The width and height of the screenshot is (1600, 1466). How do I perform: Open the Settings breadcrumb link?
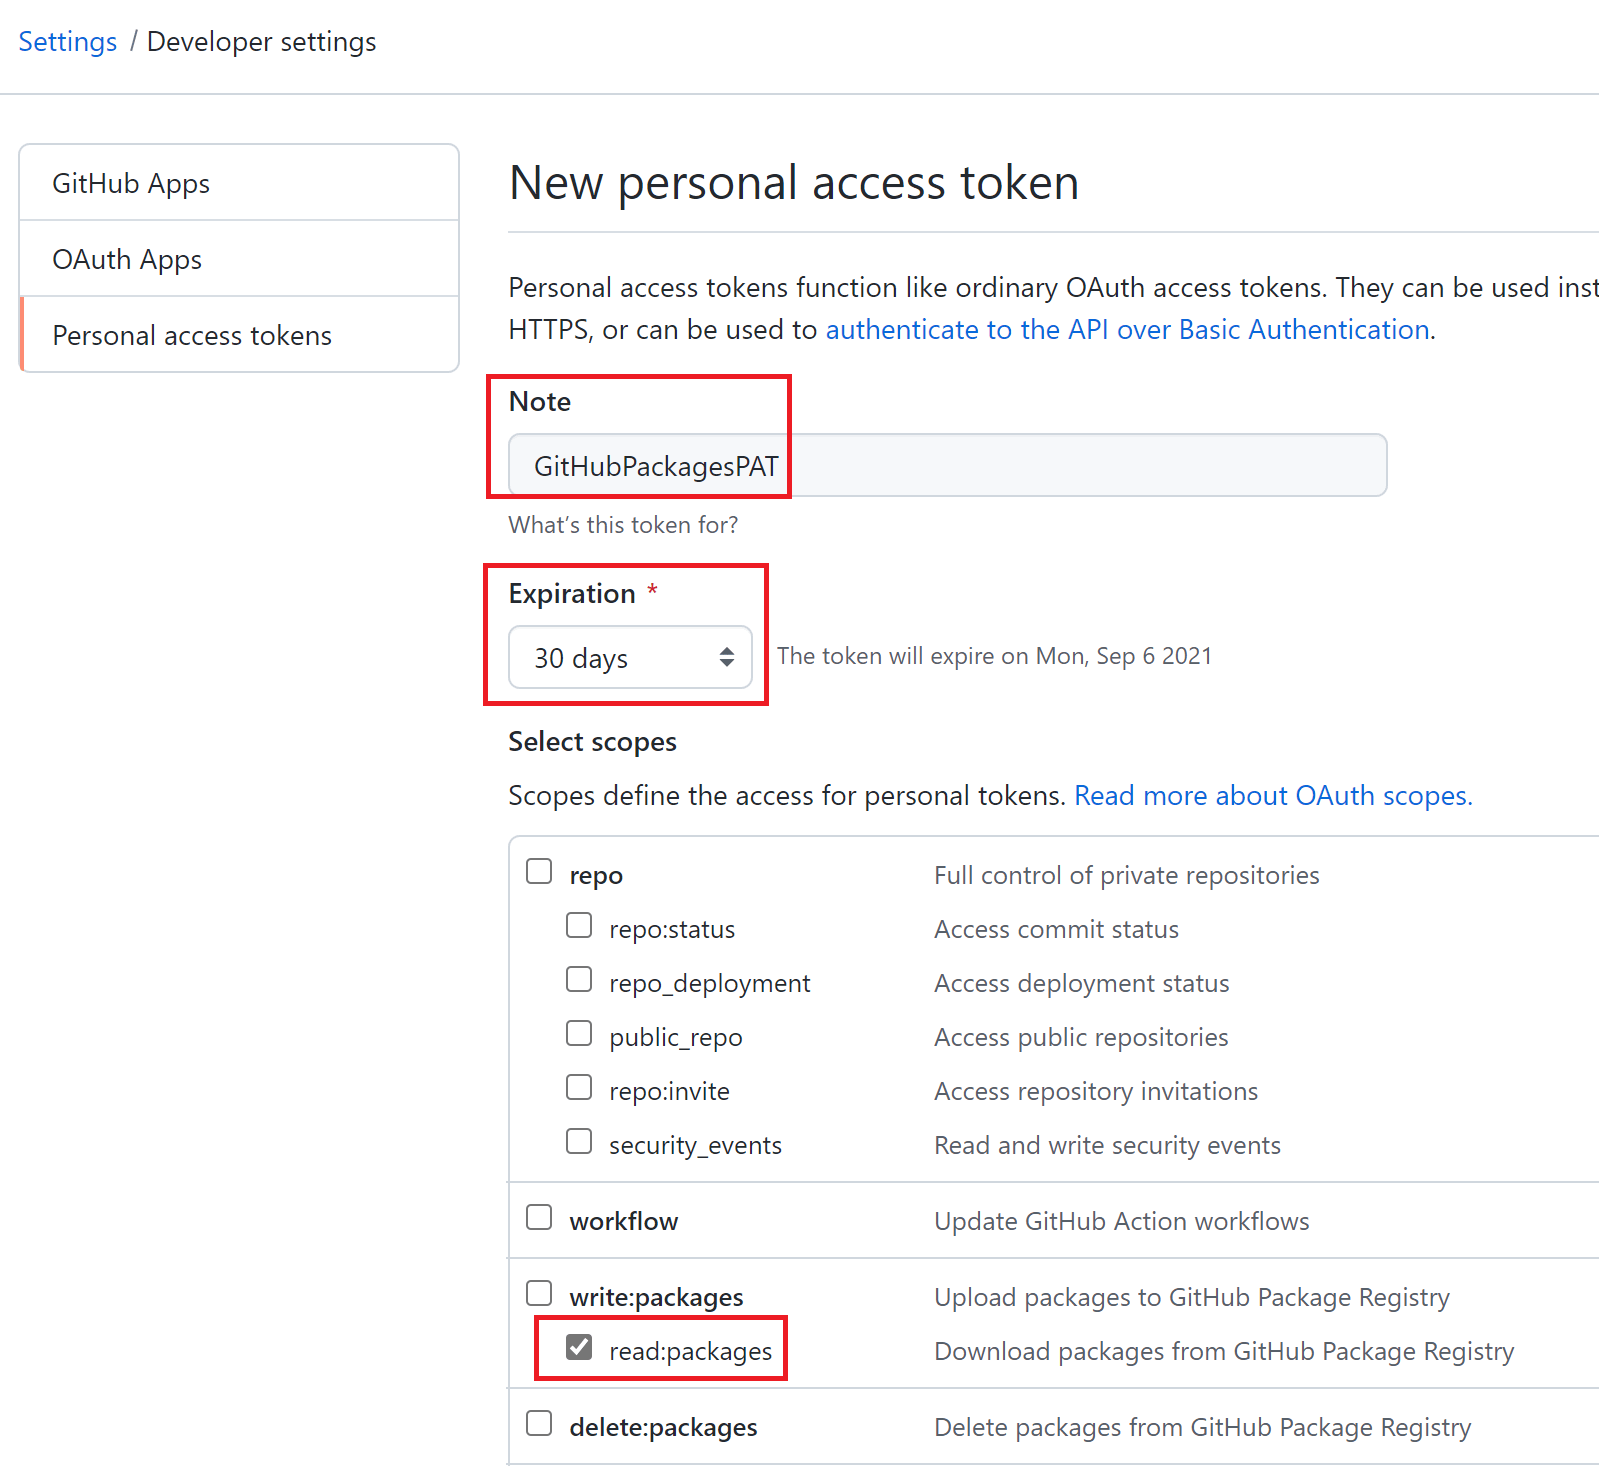point(68,42)
